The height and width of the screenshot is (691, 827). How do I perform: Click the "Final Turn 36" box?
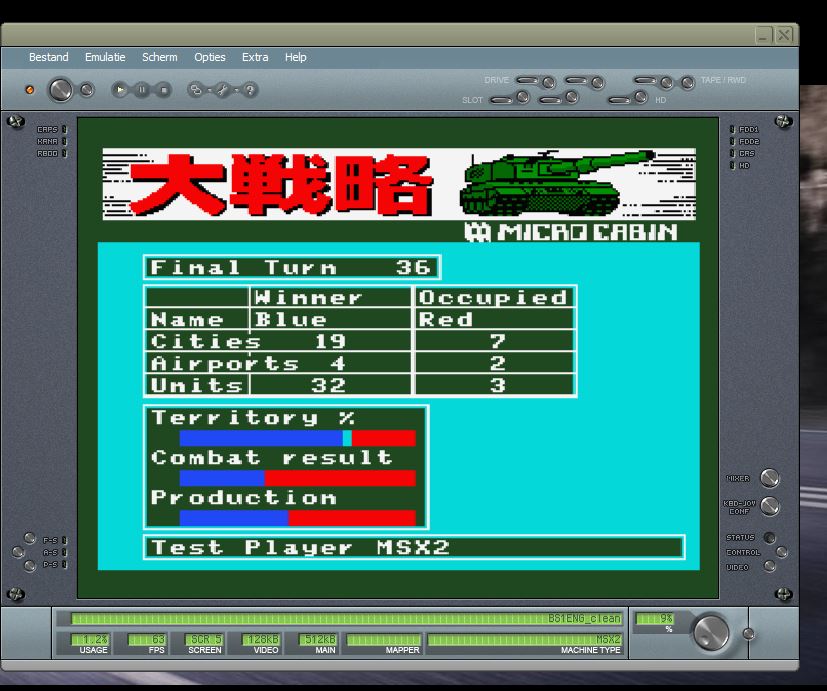292,267
